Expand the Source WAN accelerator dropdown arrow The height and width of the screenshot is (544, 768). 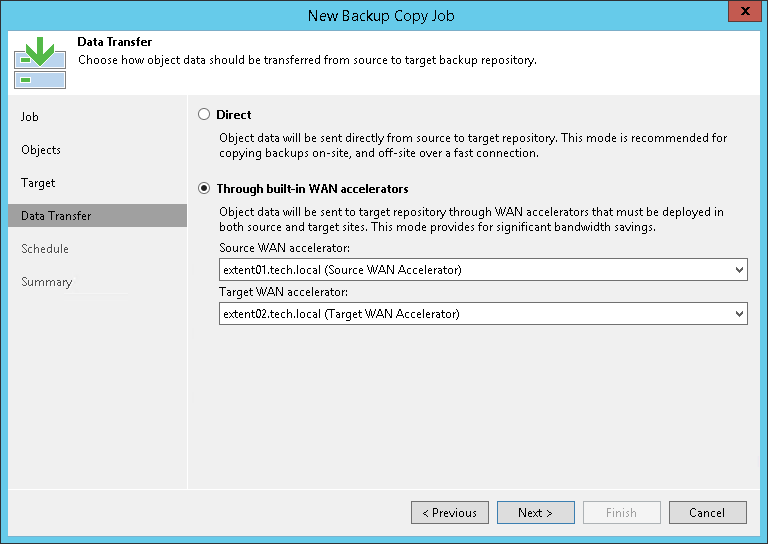[739, 270]
